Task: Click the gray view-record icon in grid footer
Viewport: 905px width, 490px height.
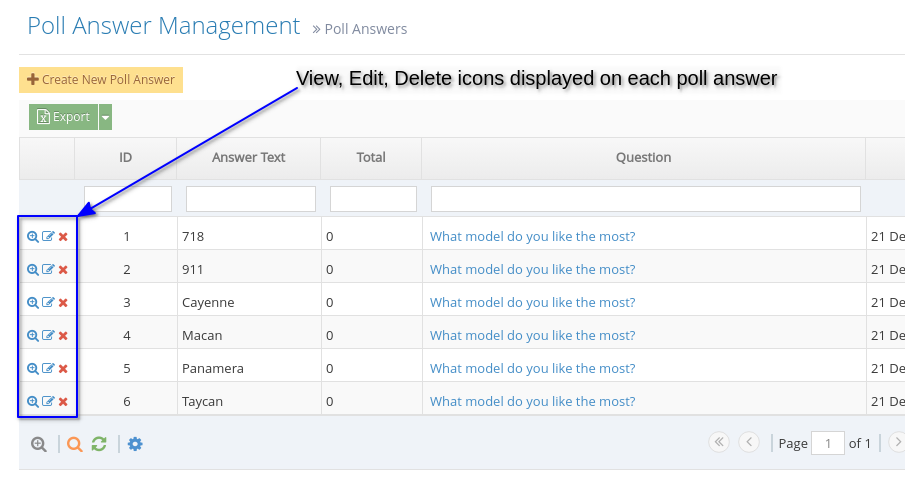Action: tap(39, 444)
